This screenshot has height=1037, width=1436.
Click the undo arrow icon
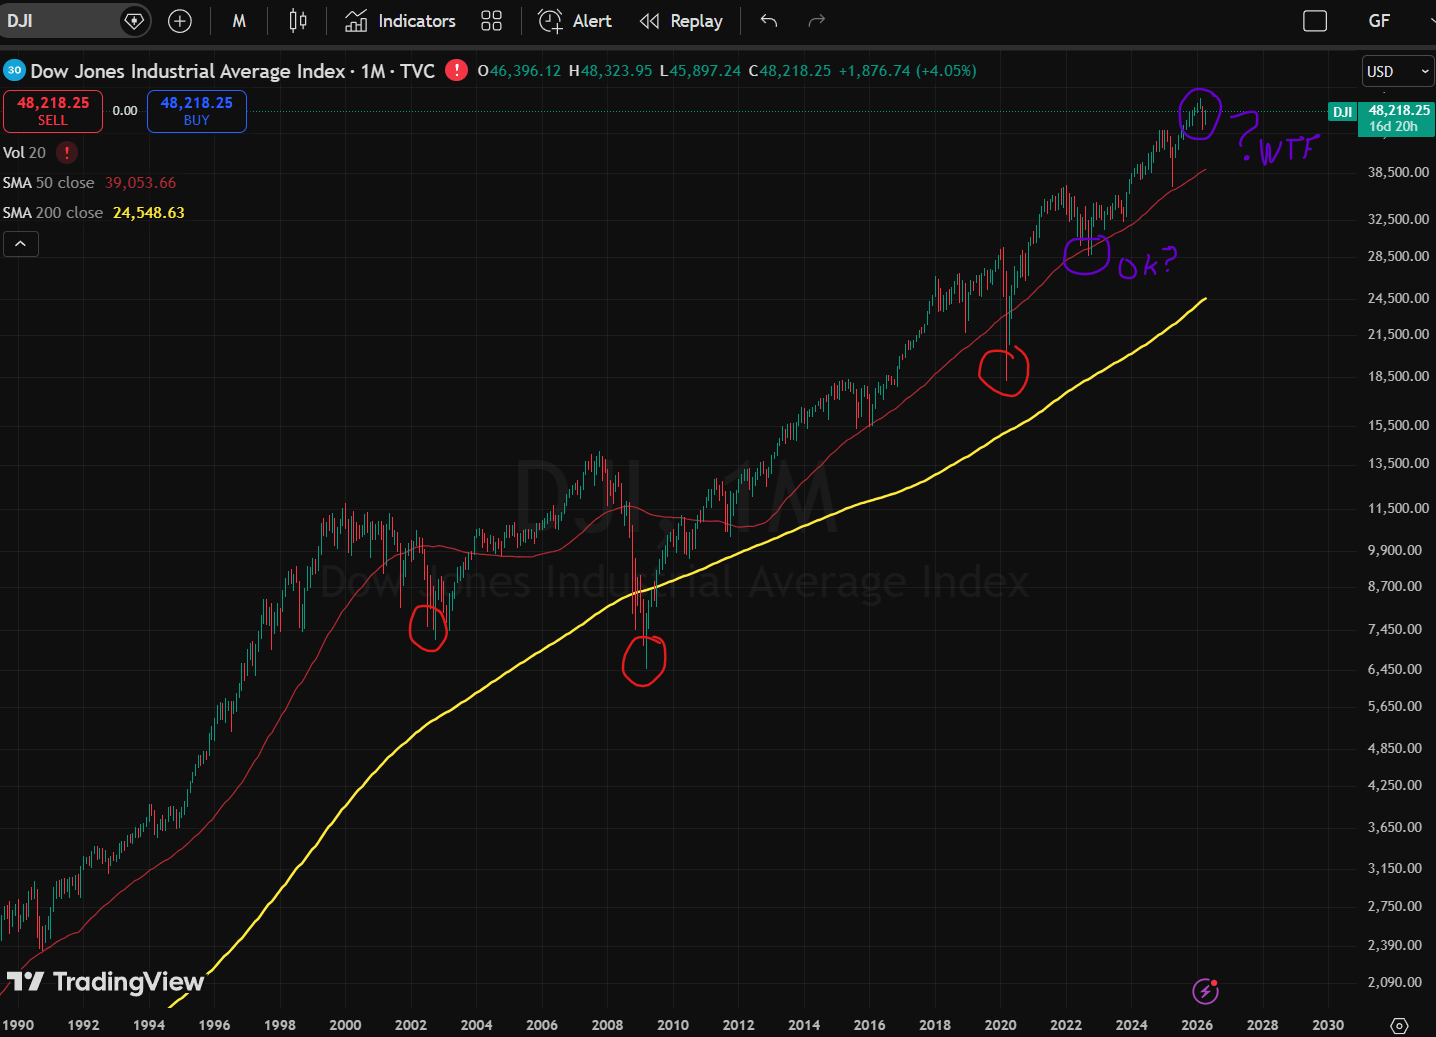pos(768,21)
